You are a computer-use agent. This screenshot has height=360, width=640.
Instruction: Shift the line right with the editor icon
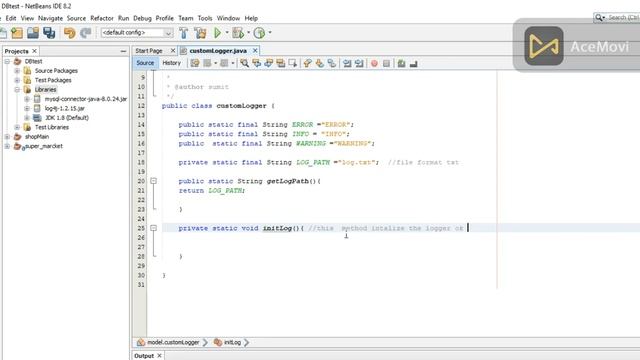pyautogui.click(x=359, y=63)
